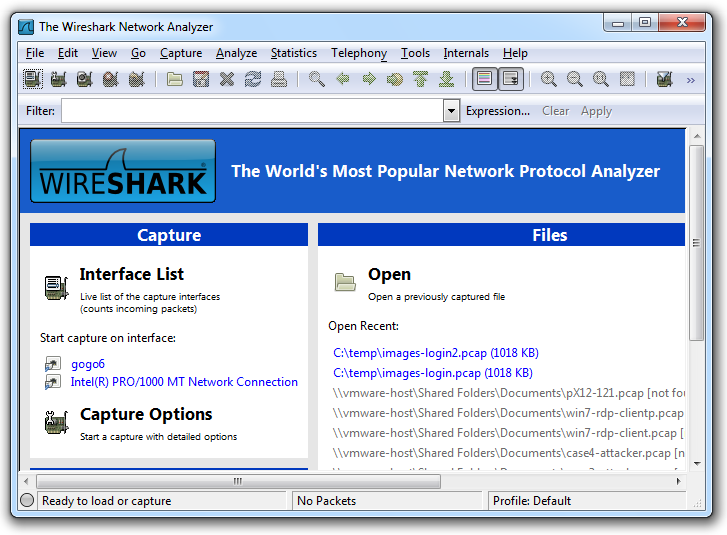This screenshot has height=535, width=727.
Task: Start capture on the gogo6 interface
Action: (x=87, y=364)
